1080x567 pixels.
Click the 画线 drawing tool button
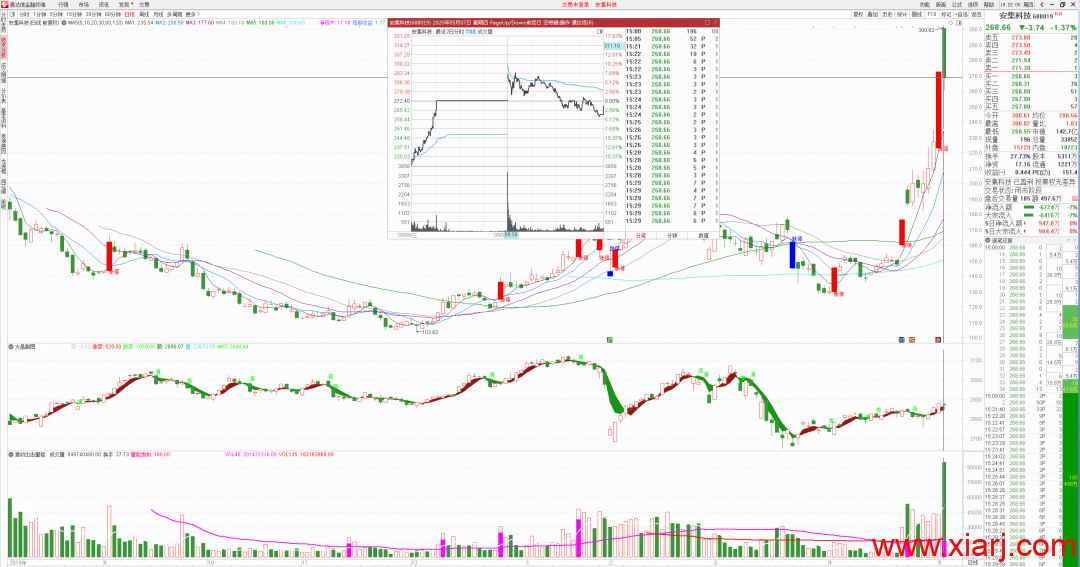(917, 14)
